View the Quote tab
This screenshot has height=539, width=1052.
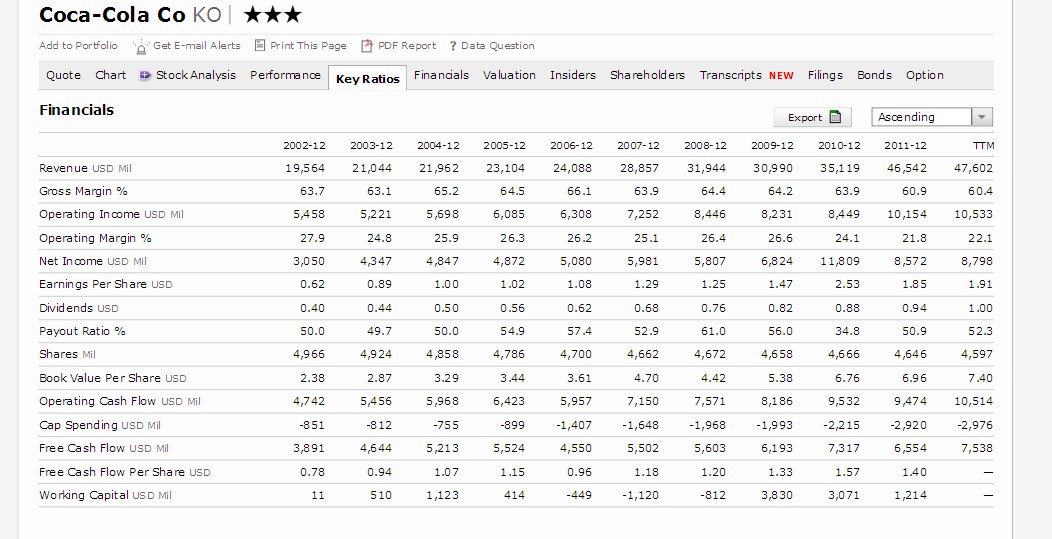tap(64, 75)
